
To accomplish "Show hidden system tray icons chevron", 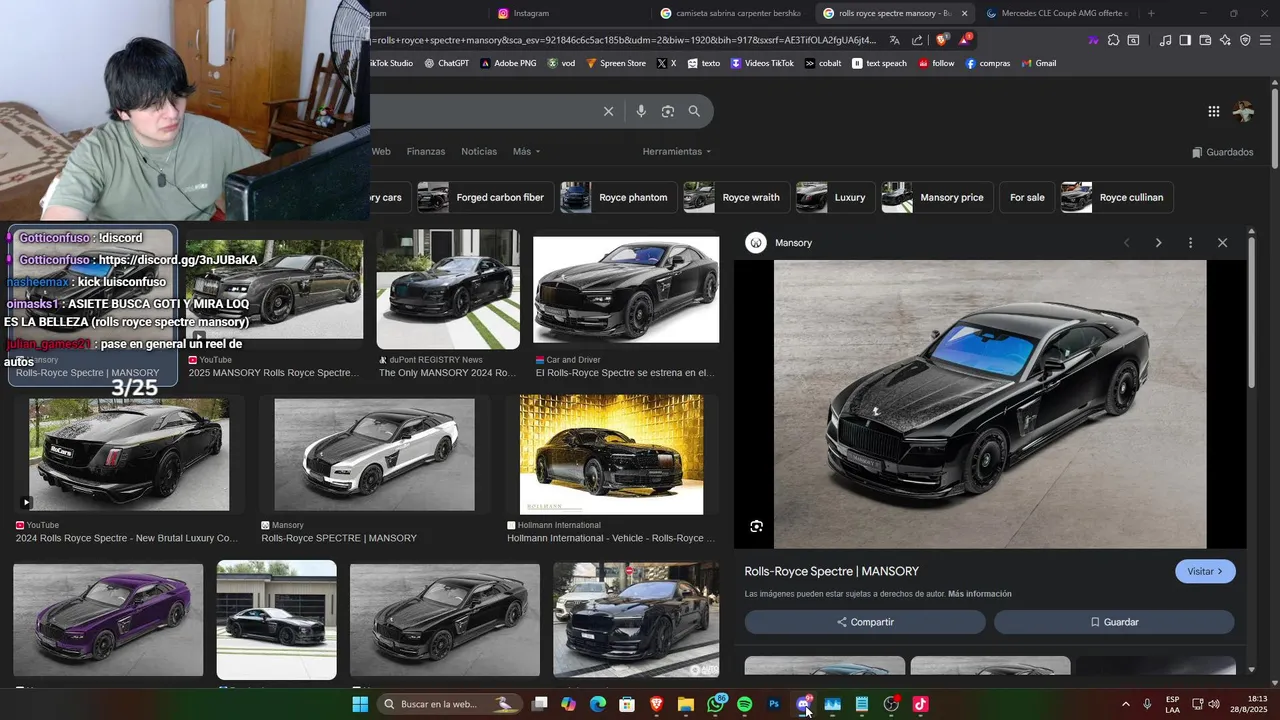I will tap(1125, 704).
